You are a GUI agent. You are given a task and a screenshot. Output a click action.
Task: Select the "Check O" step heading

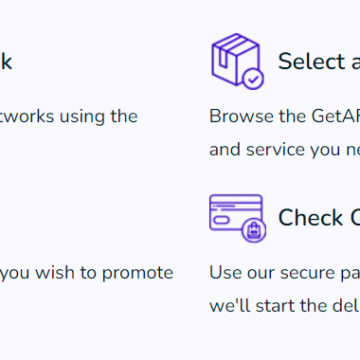click(319, 218)
